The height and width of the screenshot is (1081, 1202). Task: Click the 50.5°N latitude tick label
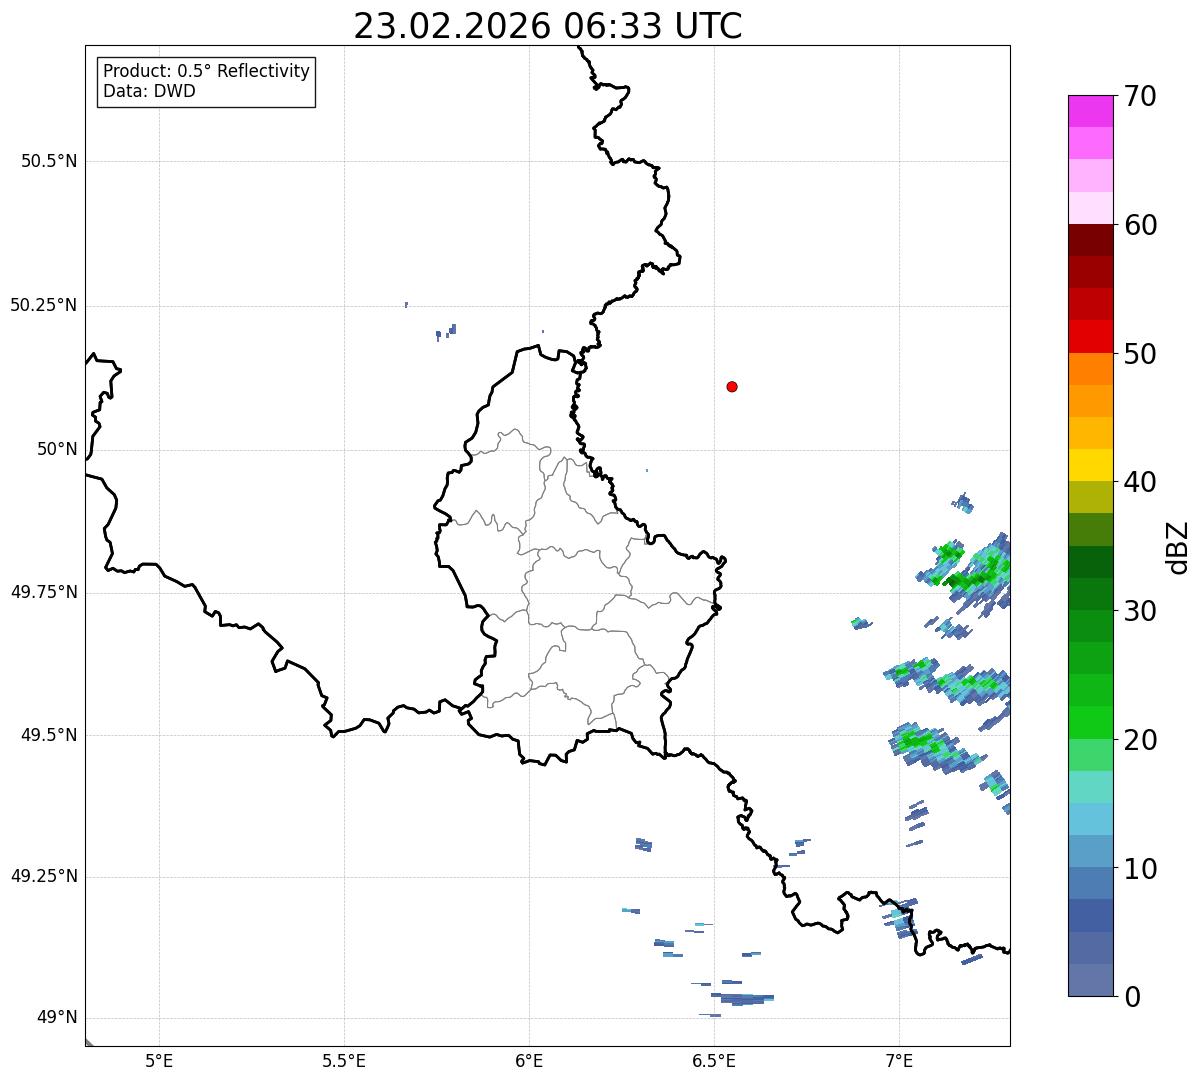[x=49, y=161]
